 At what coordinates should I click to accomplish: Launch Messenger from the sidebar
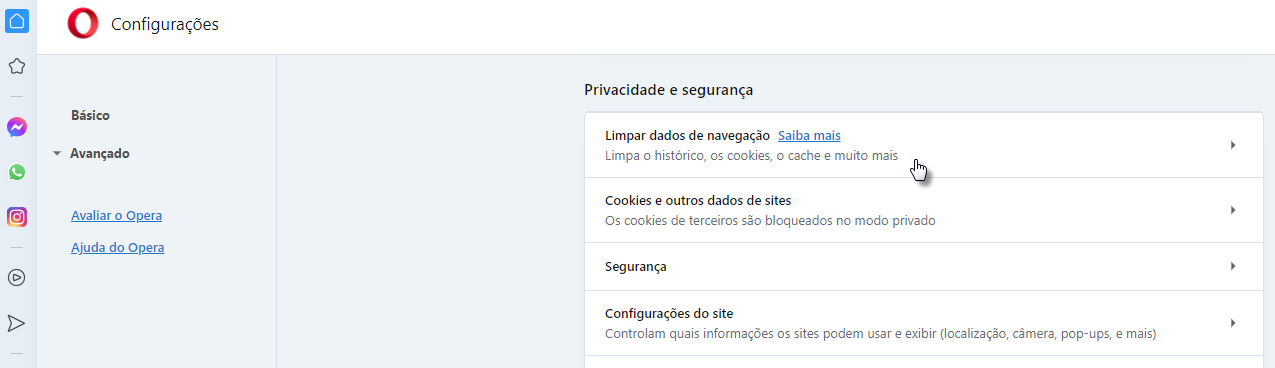(x=17, y=128)
